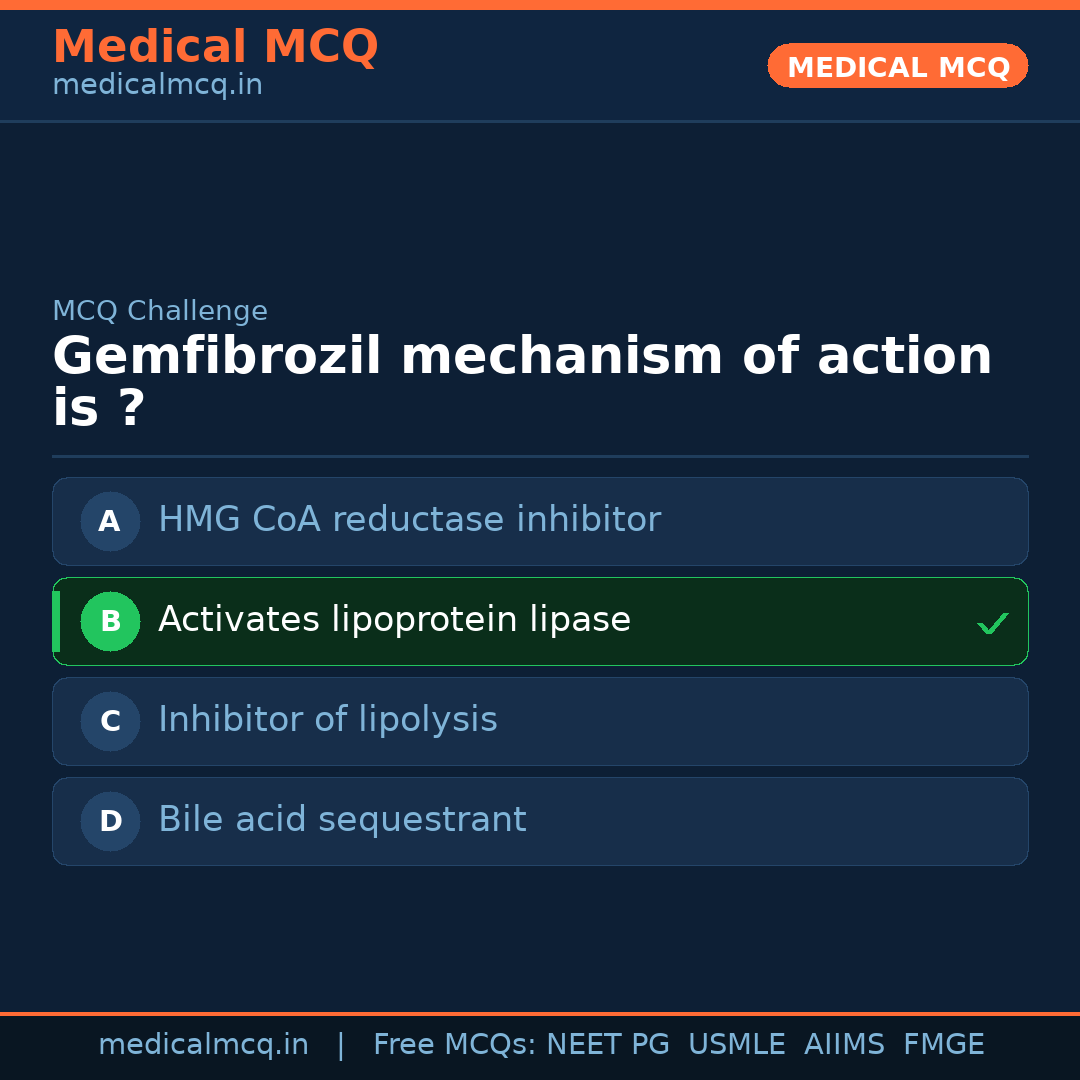Click the letter A circle badge
1080x1080 pixels.
tap(110, 521)
